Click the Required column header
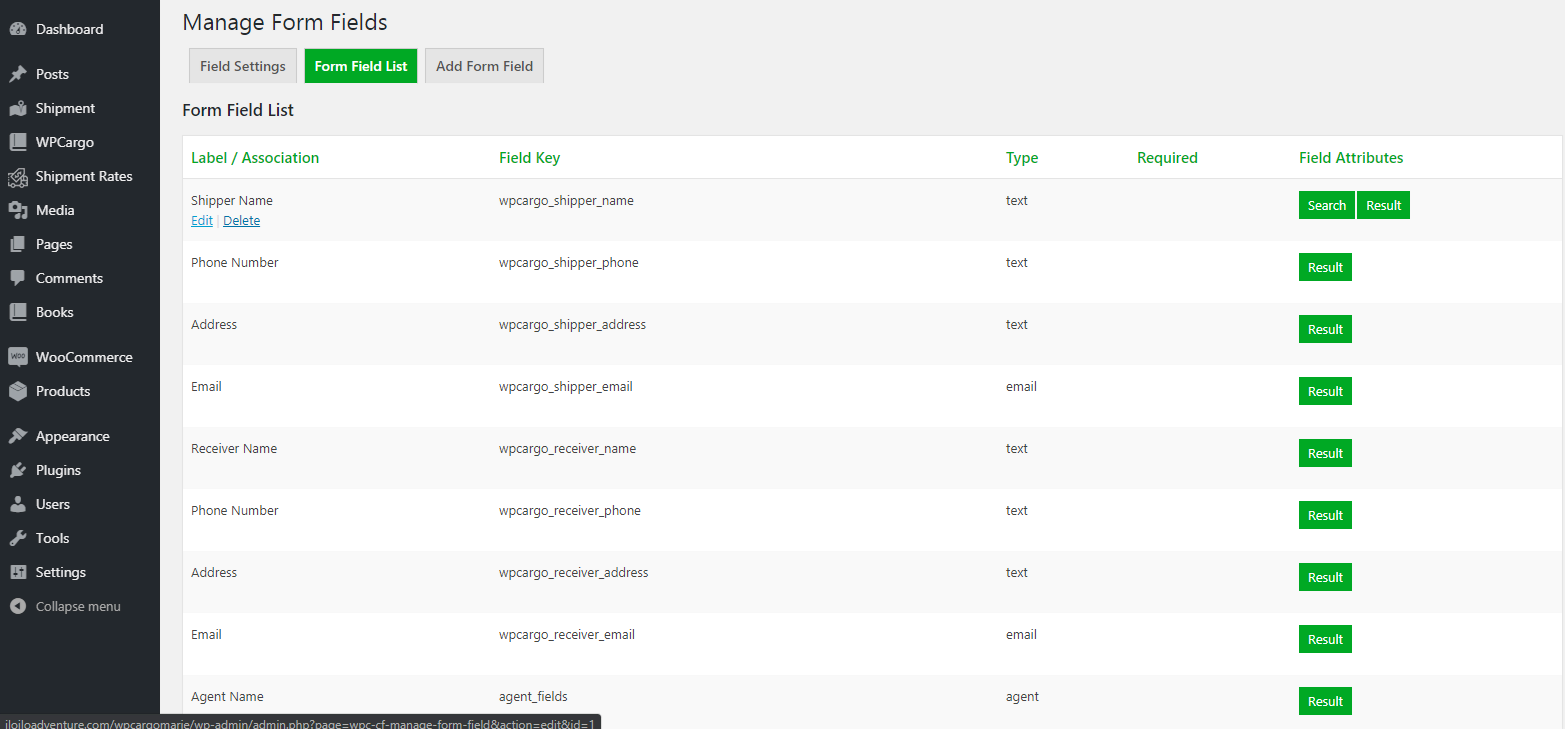The image size is (1565, 729). click(x=1167, y=158)
